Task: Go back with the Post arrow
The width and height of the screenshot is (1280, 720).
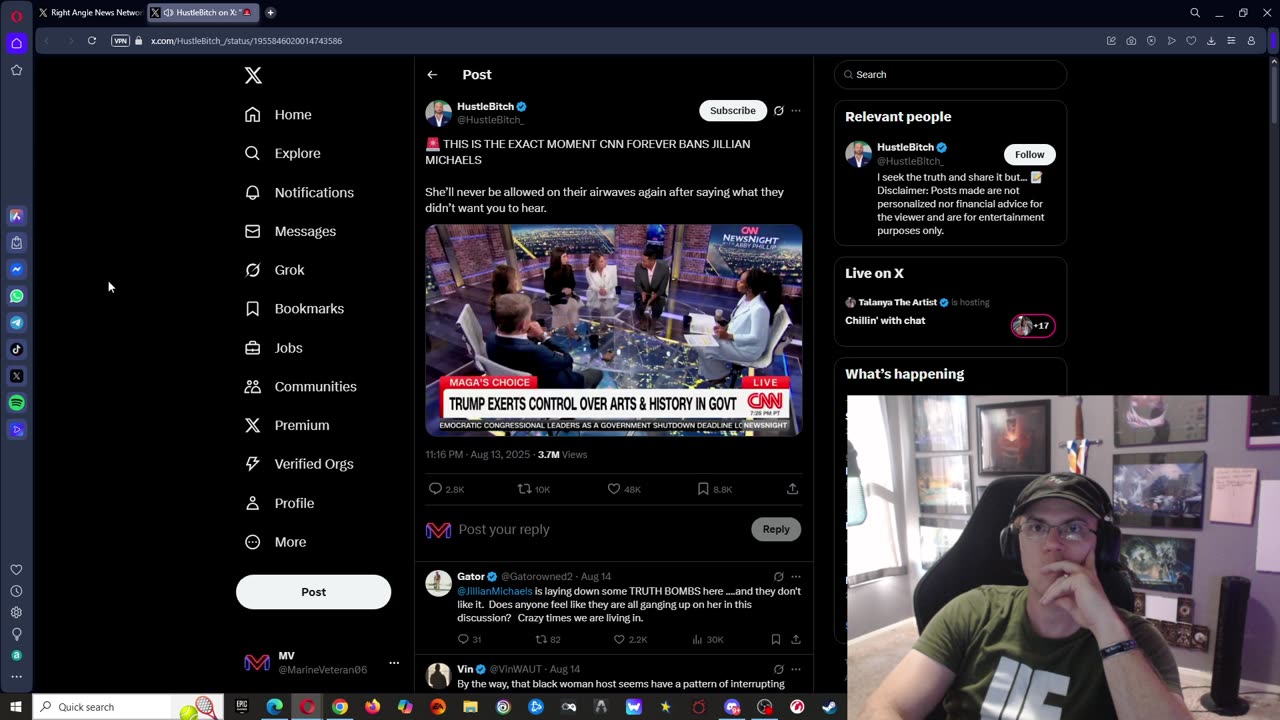Action: click(432, 75)
